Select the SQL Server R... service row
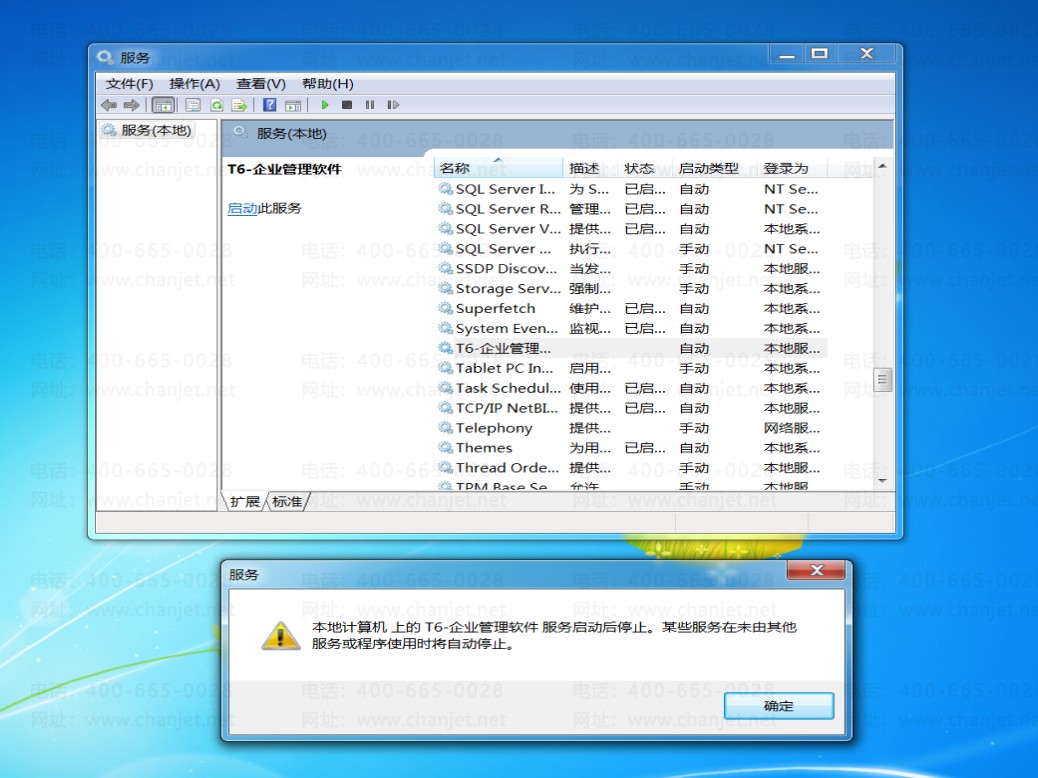Screen dimensions: 1038x778 (631, 209)
